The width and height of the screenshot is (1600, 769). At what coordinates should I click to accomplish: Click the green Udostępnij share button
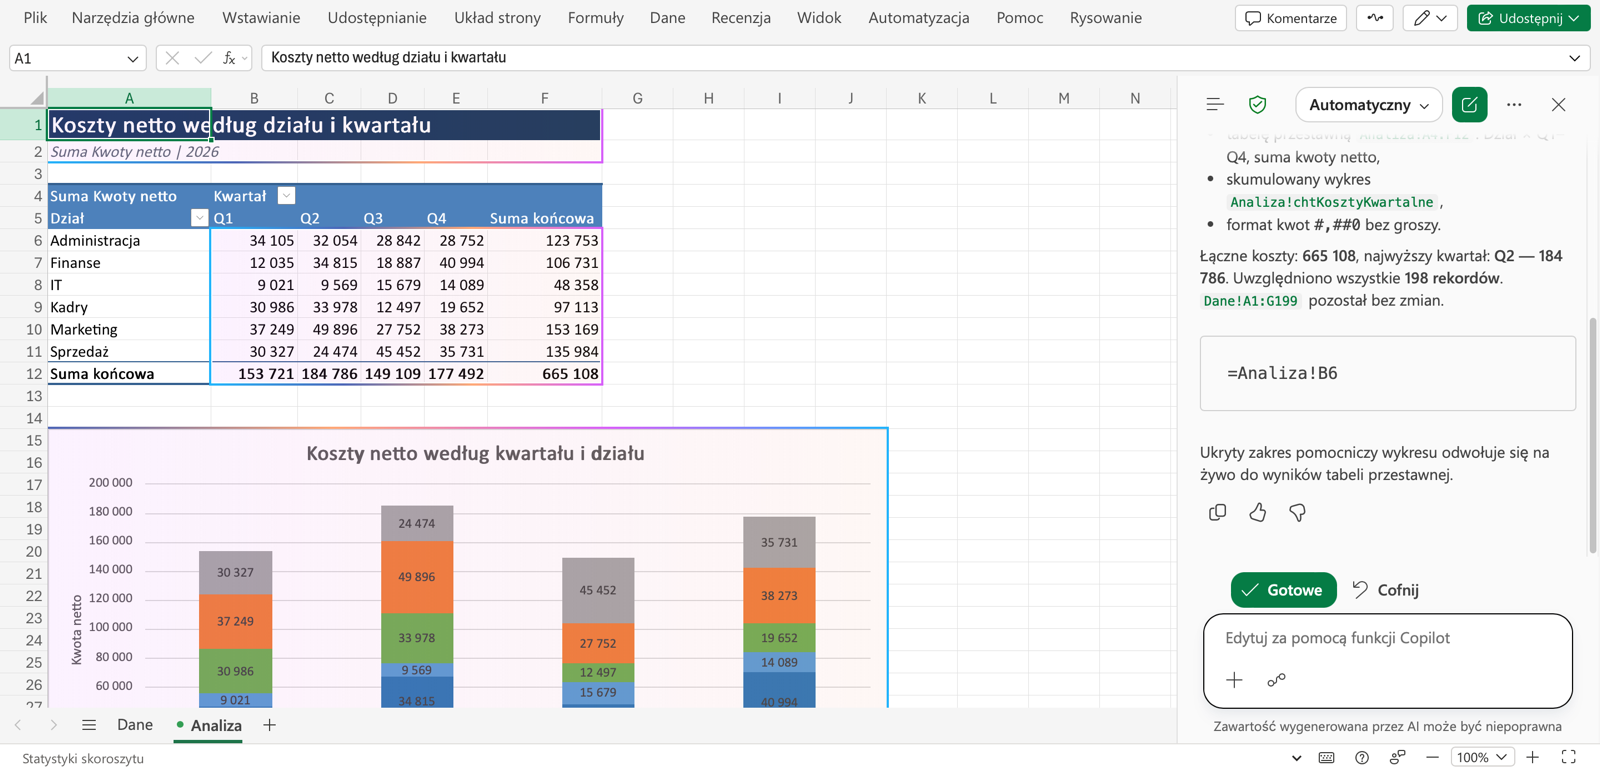click(x=1528, y=18)
